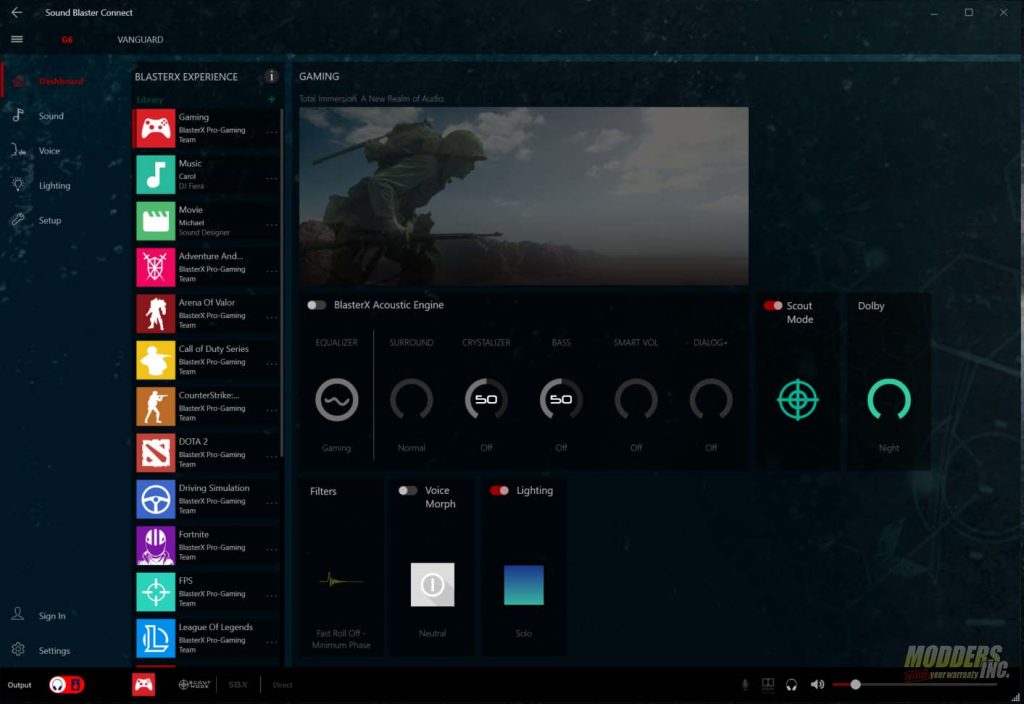Enable the Voice Morph toggle

click(x=408, y=490)
